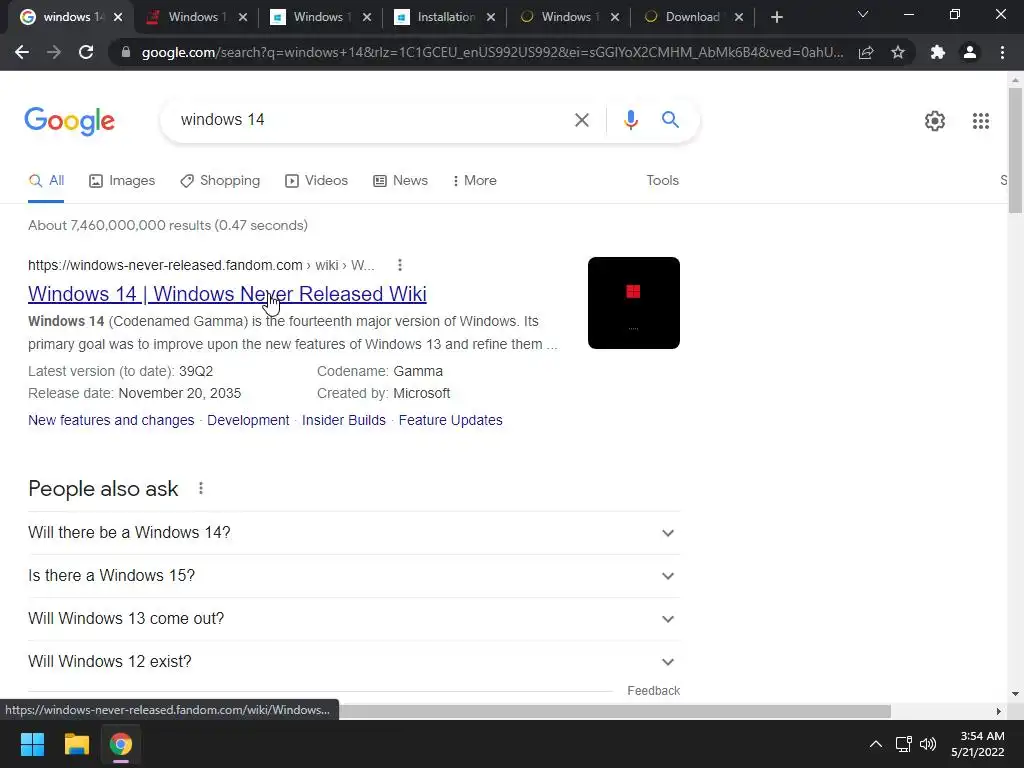Screen dimensions: 1024x768
Task: Click the view site information lock icon
Action: click(125, 52)
